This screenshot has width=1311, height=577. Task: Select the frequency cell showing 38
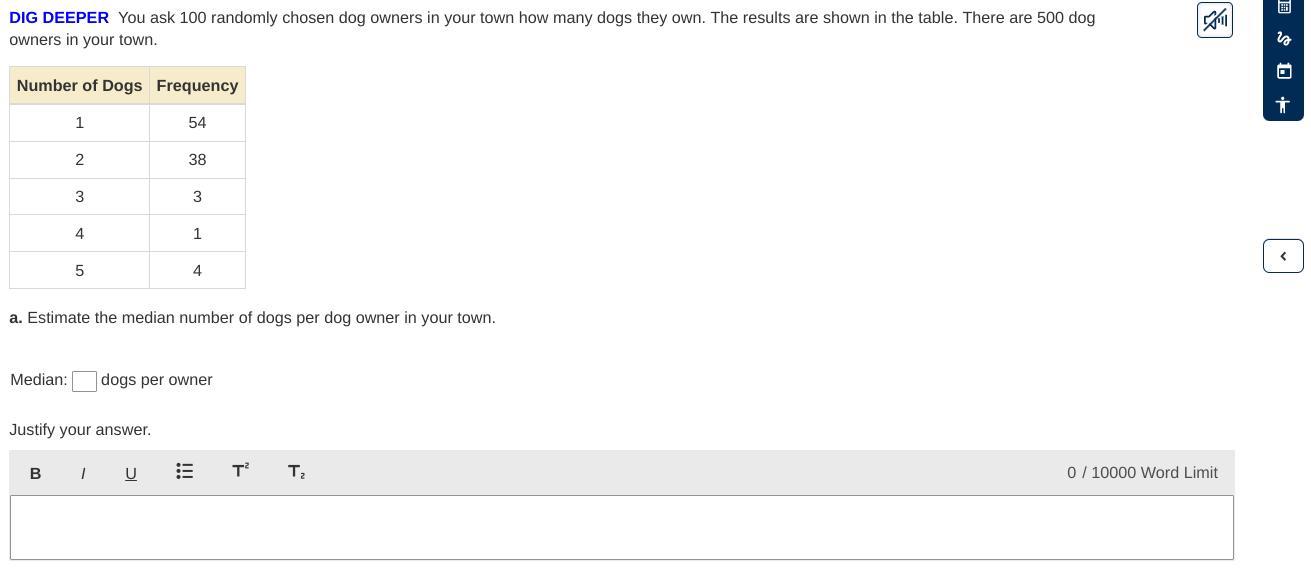click(x=197, y=160)
